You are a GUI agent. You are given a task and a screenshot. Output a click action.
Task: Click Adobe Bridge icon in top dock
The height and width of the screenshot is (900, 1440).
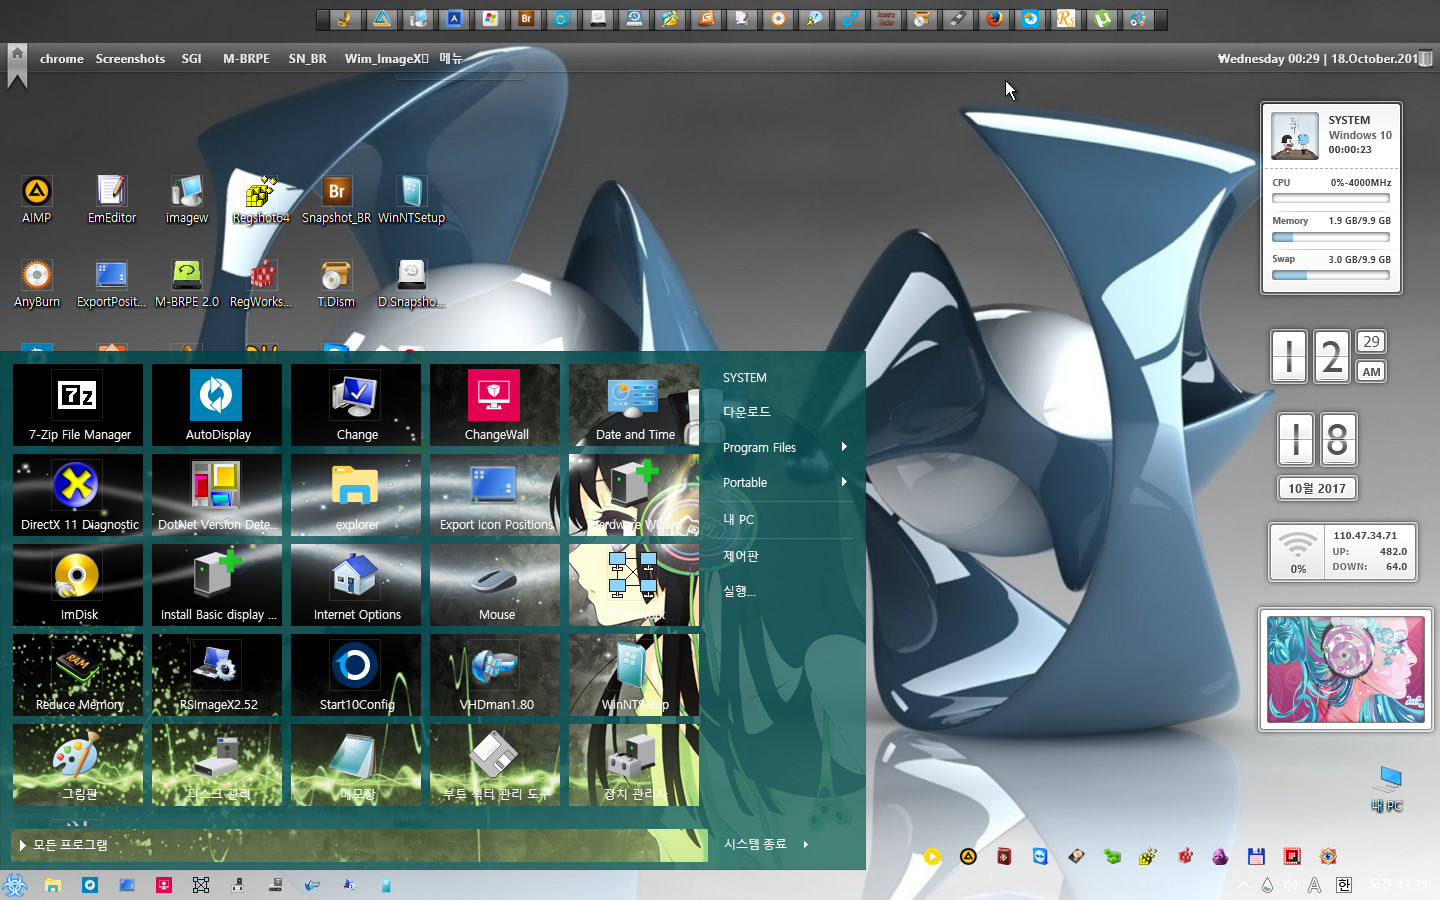coord(526,19)
